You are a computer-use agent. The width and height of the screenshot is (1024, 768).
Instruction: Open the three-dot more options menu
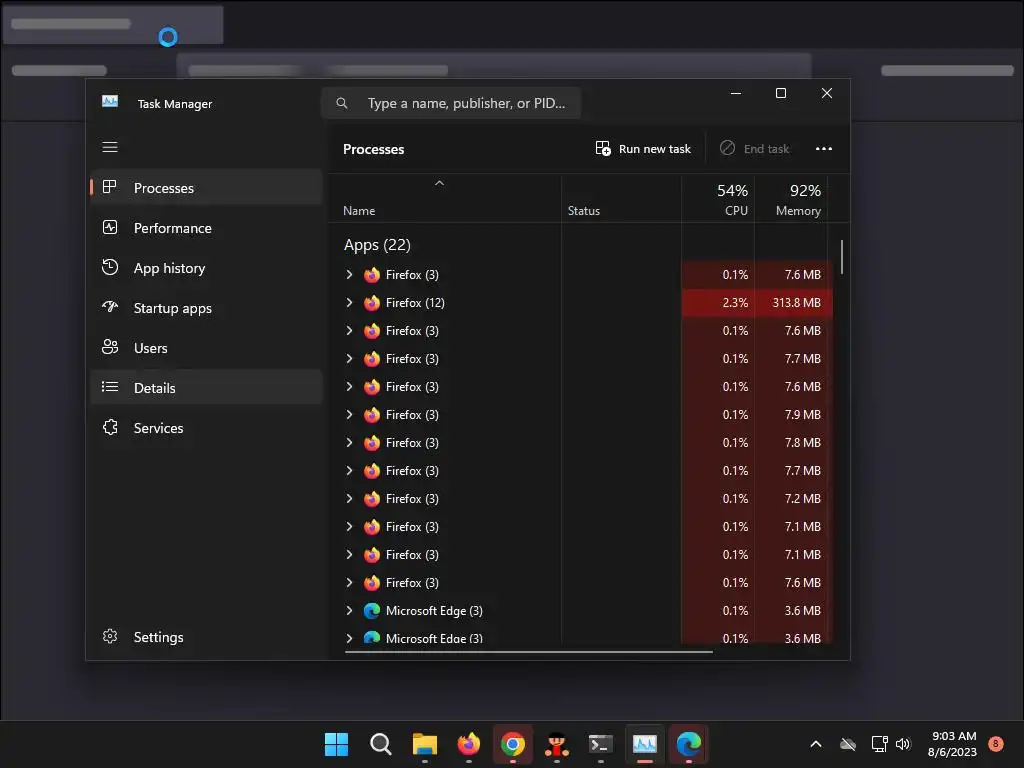(824, 149)
